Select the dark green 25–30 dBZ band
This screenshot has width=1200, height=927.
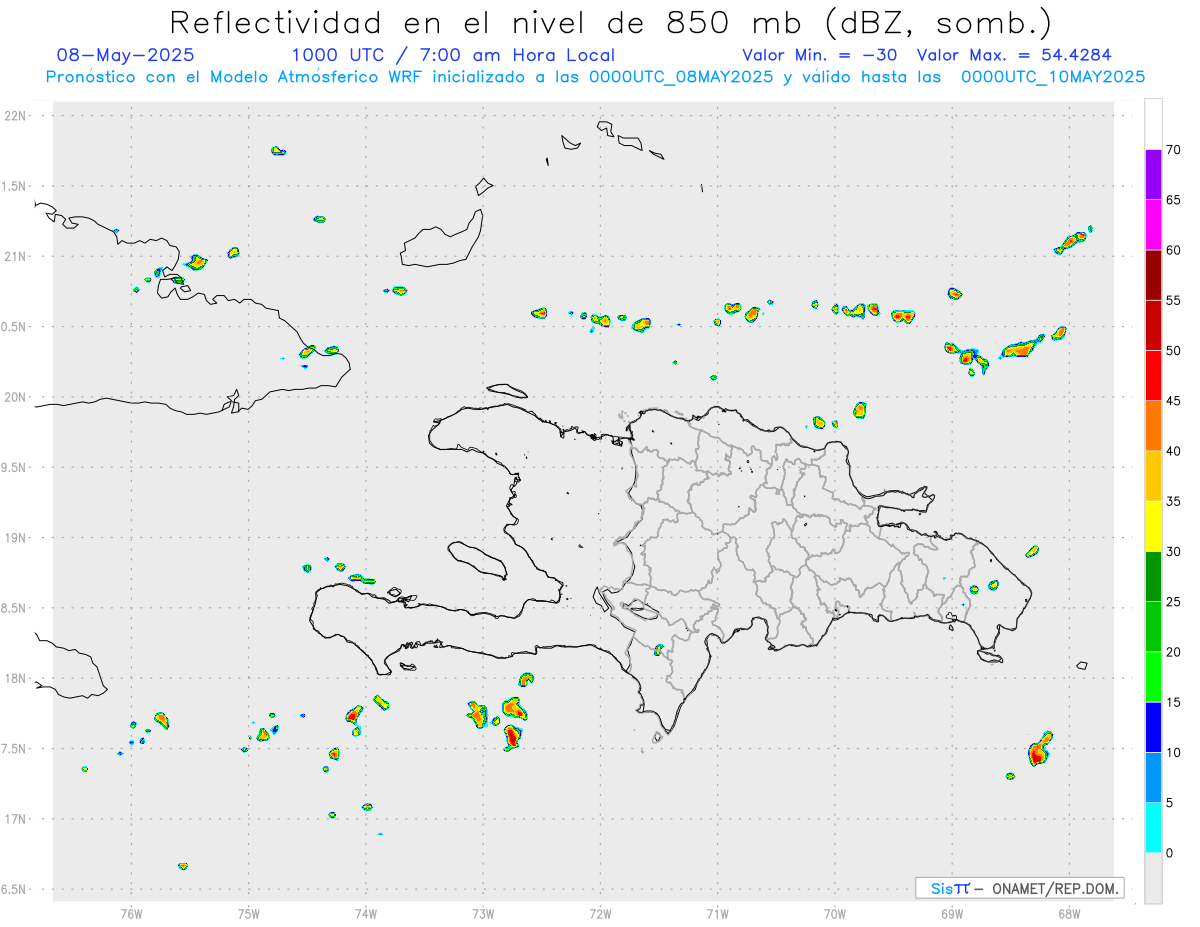click(1153, 577)
